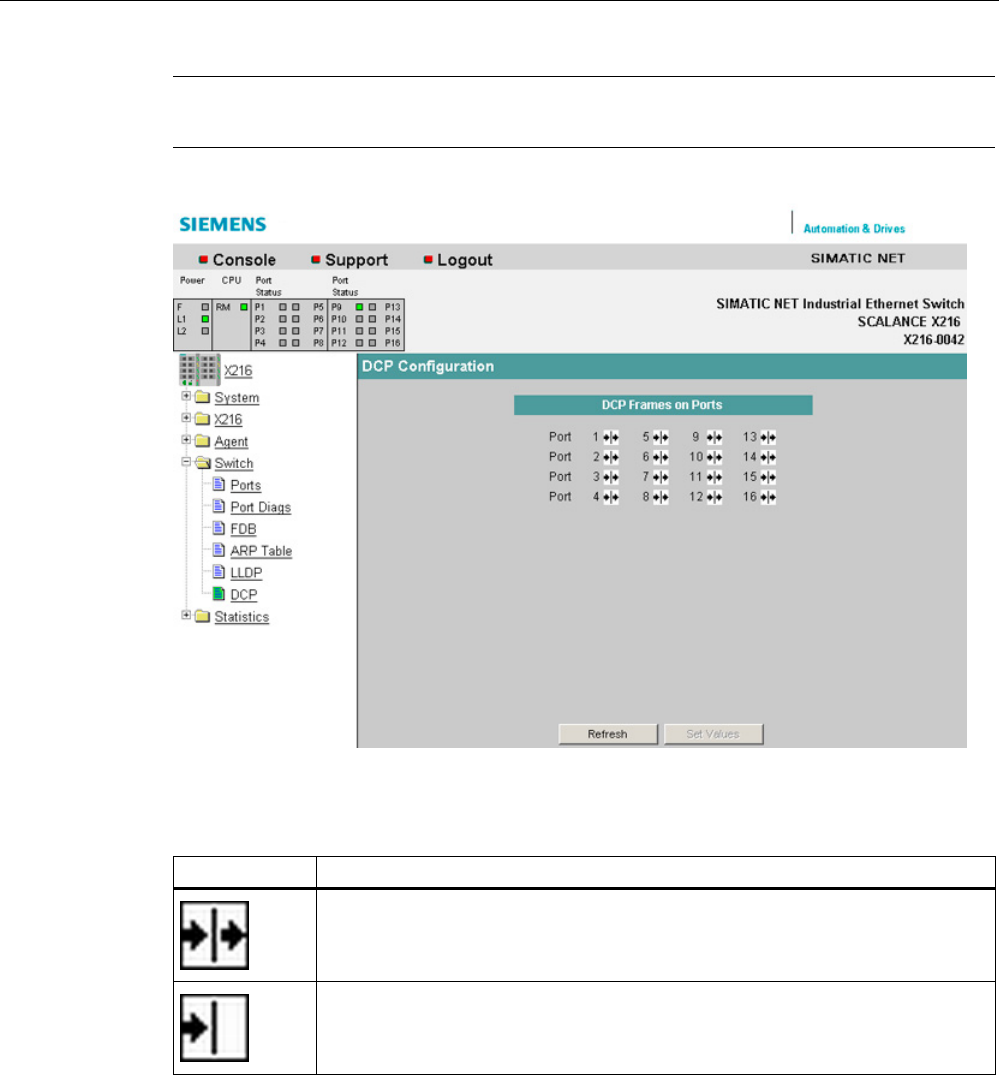The width and height of the screenshot is (999, 1075).
Task: Toggle DCP frame icon for Port 9
Action: pyautogui.click(x=714, y=437)
